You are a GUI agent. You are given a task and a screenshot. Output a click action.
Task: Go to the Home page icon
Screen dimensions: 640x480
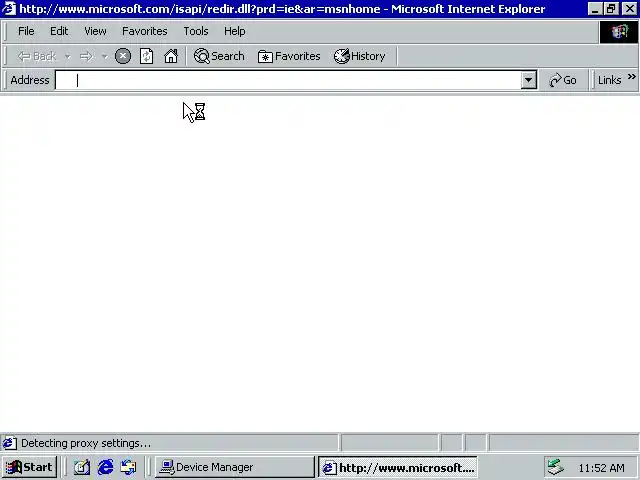click(x=171, y=56)
